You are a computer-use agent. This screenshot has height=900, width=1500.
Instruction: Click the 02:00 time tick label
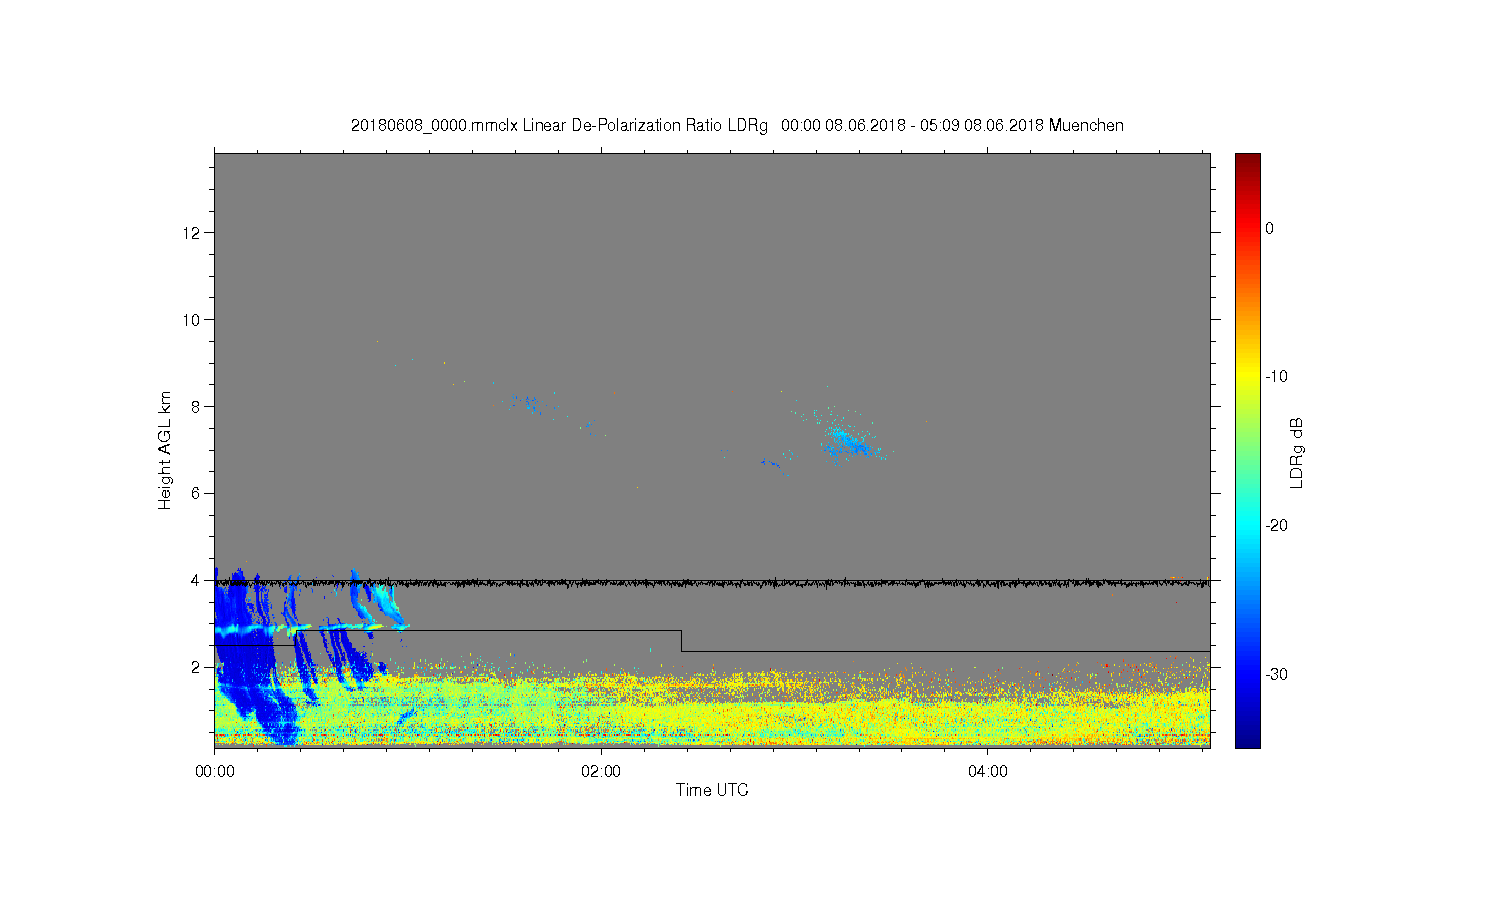point(601,772)
